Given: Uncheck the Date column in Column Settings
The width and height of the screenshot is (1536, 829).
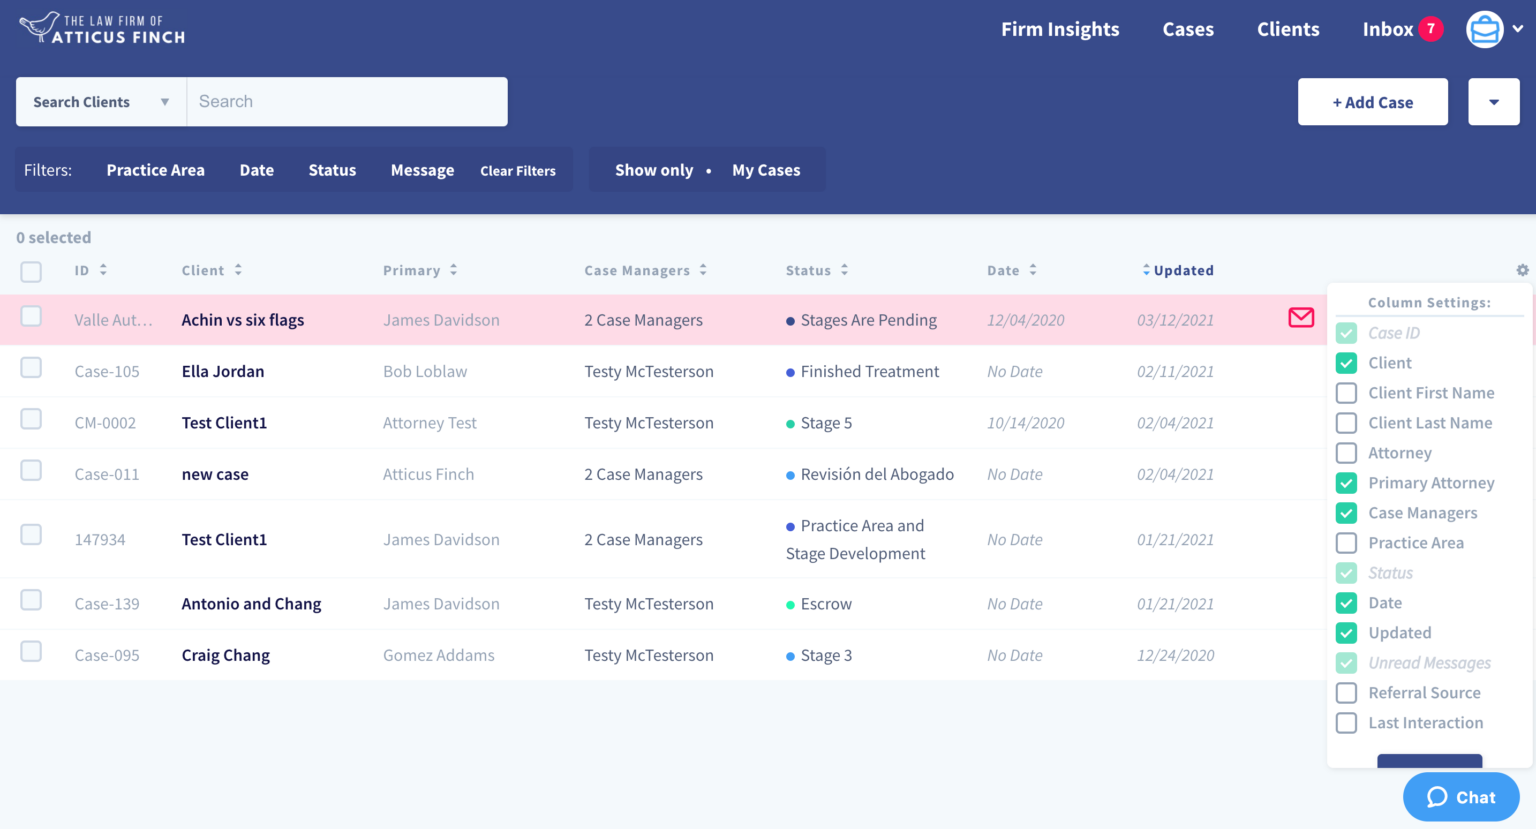Looking at the screenshot, I should [x=1346, y=603].
